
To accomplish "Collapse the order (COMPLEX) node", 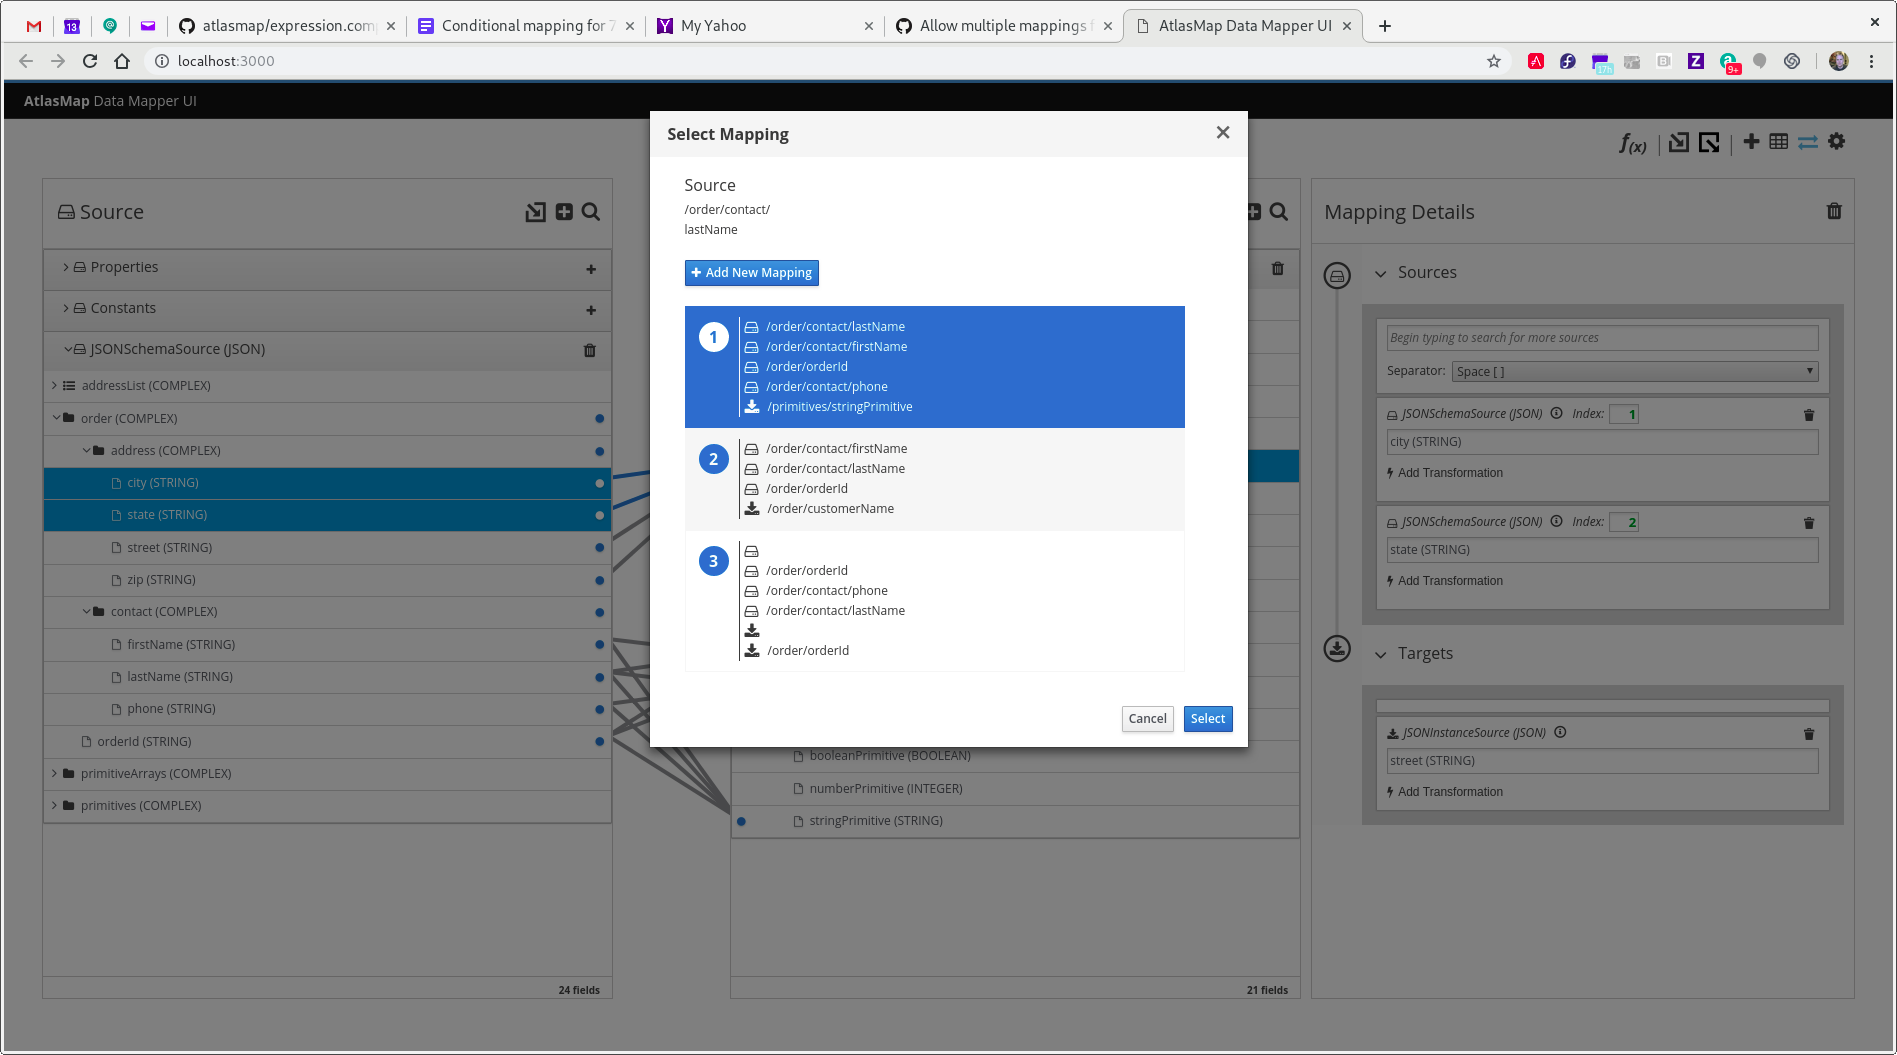I will (x=57, y=418).
